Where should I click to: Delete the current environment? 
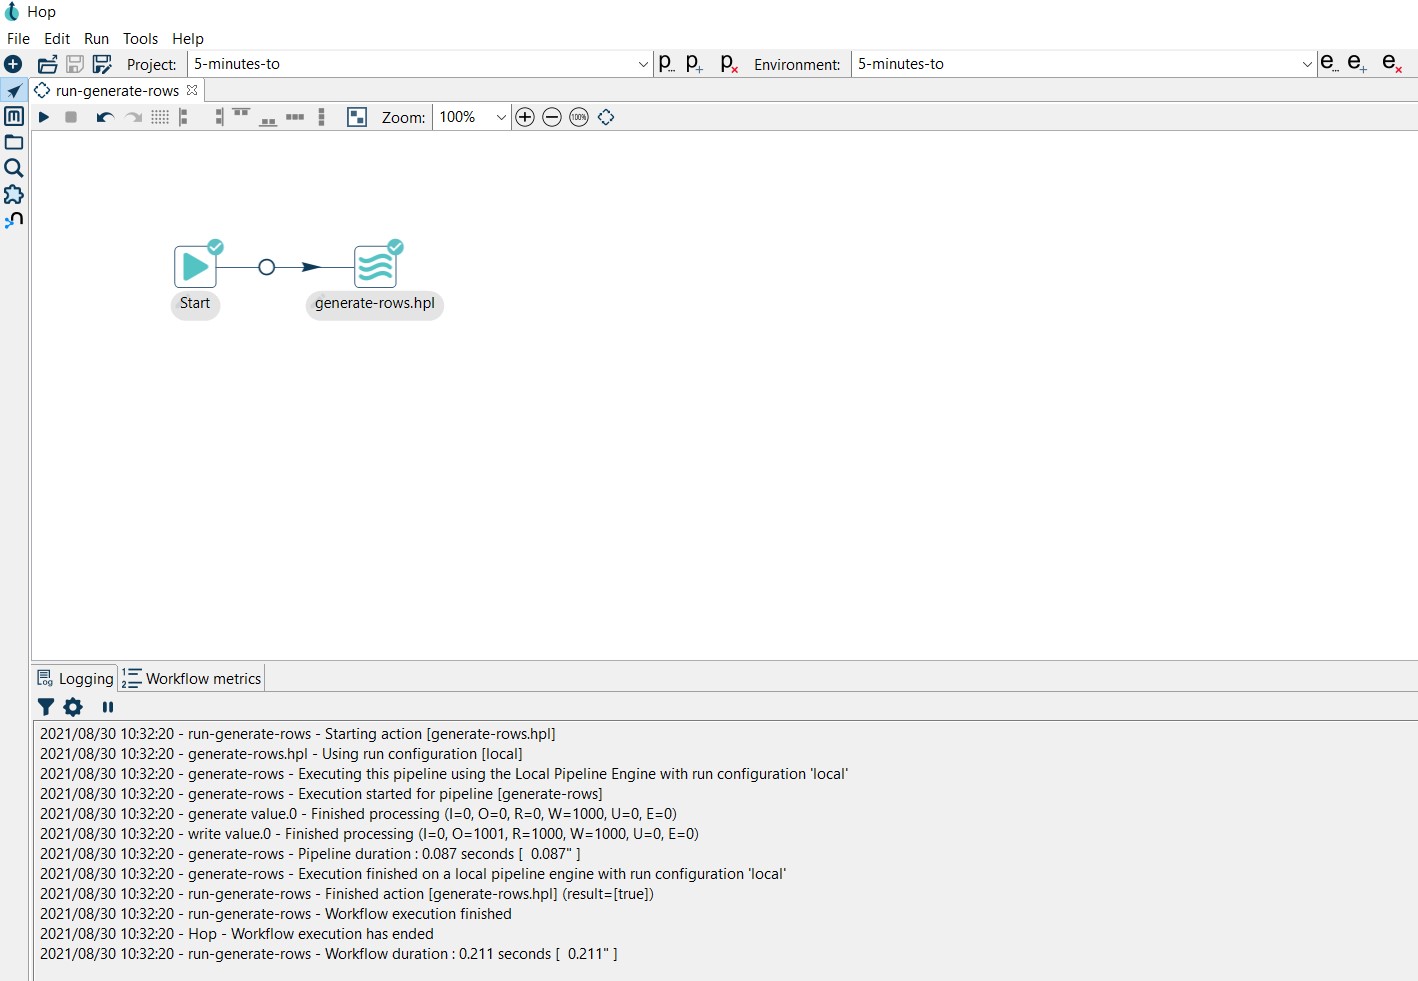pos(1391,64)
